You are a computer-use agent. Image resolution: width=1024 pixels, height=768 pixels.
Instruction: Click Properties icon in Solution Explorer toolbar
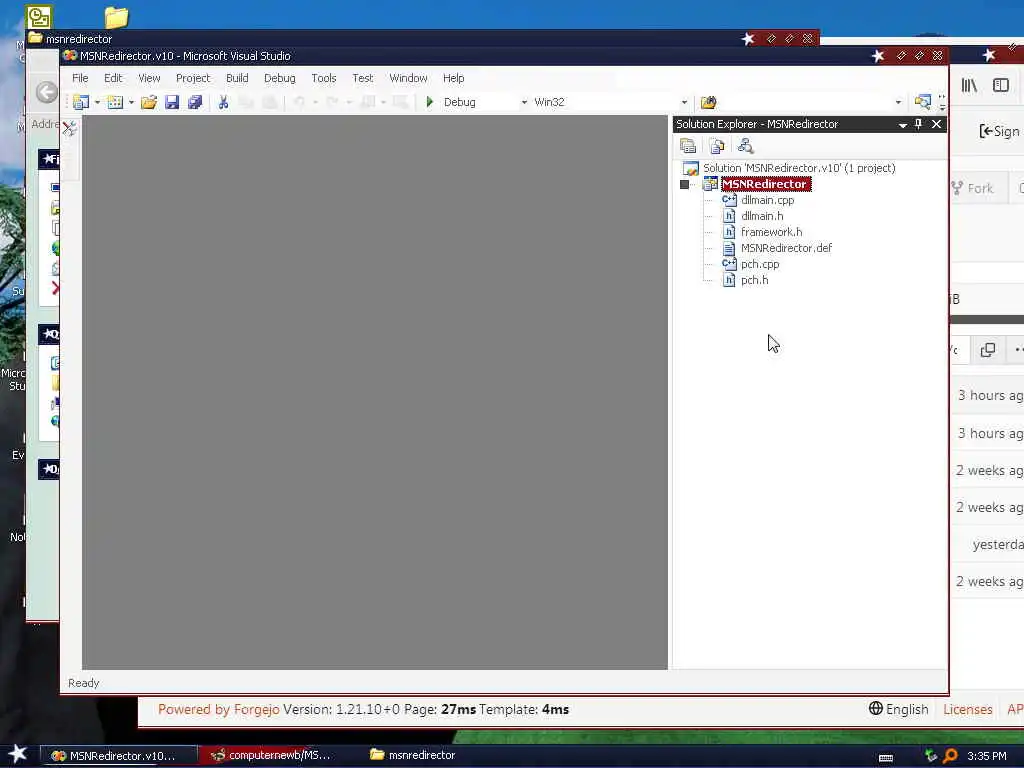click(x=688, y=146)
